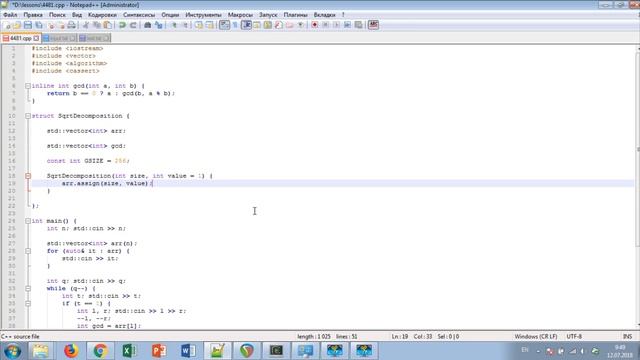Click the Paste toolbar icon

click(108, 25)
